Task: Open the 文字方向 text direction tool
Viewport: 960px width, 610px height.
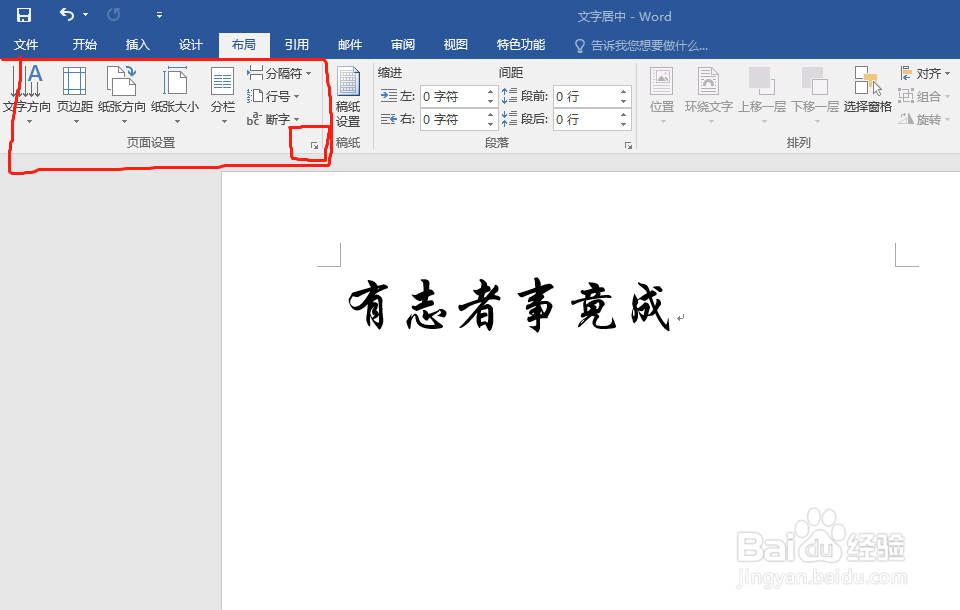Action: [27, 94]
